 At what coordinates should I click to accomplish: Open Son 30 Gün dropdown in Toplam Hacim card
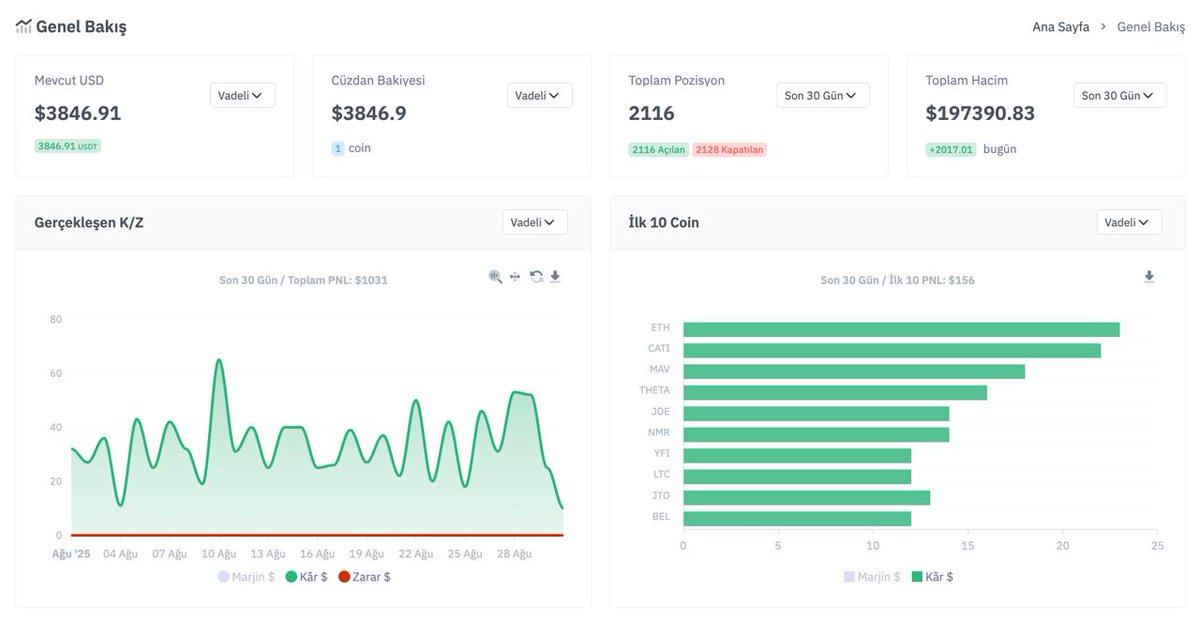[x=1120, y=95]
